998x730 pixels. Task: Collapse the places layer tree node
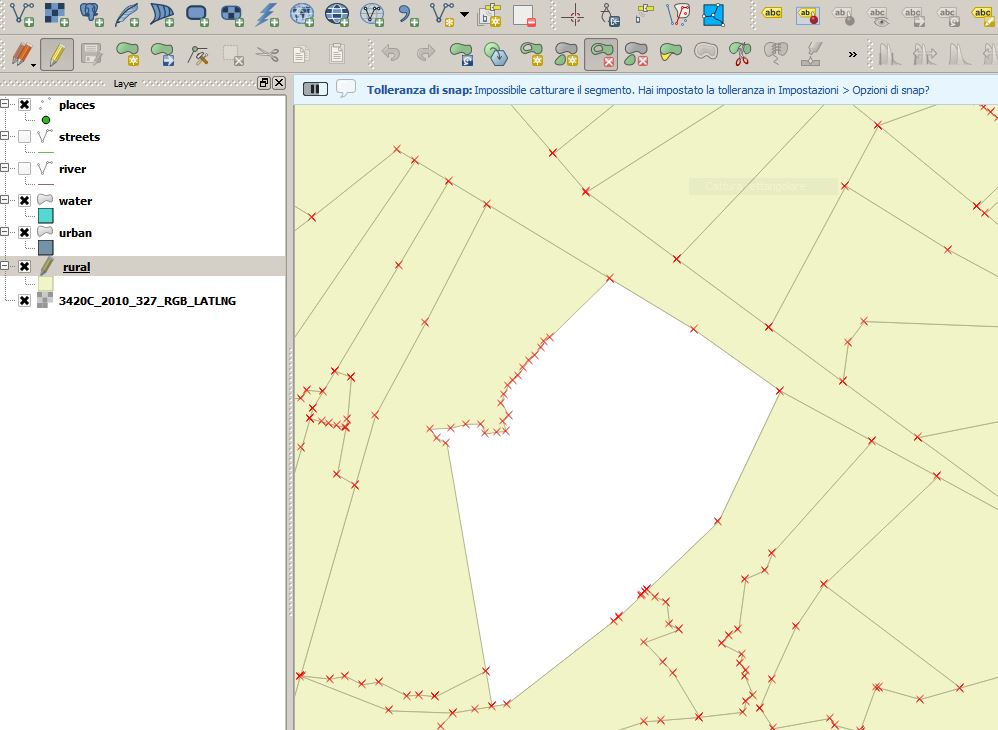[x=5, y=103]
